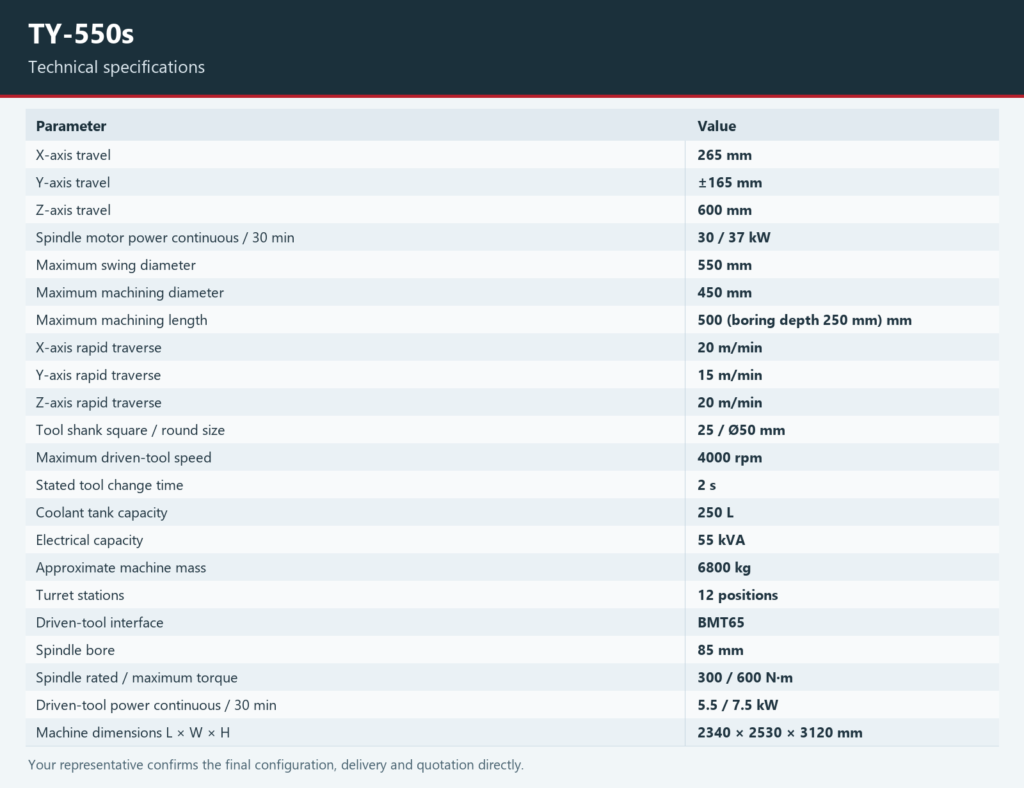Select the Technical specifications subtitle

[x=116, y=67]
